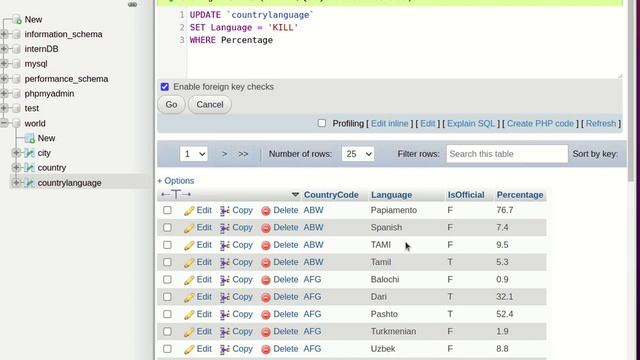Click the red Delete icon for Pashto row
The image size is (640, 360).
pyautogui.click(x=266, y=315)
